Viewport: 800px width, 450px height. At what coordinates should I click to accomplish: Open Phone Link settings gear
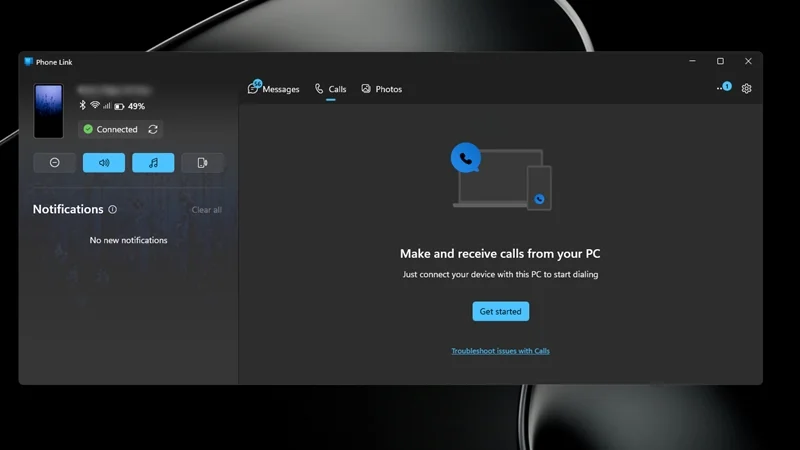[x=746, y=88]
